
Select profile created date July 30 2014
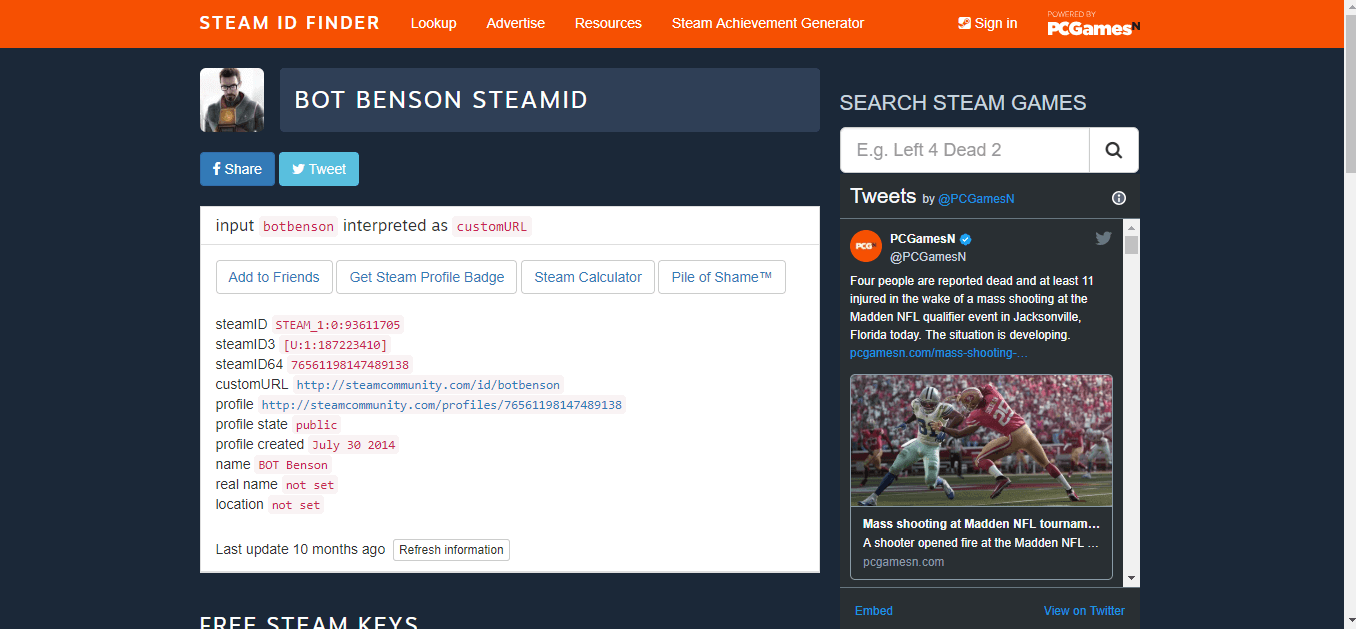tap(353, 445)
